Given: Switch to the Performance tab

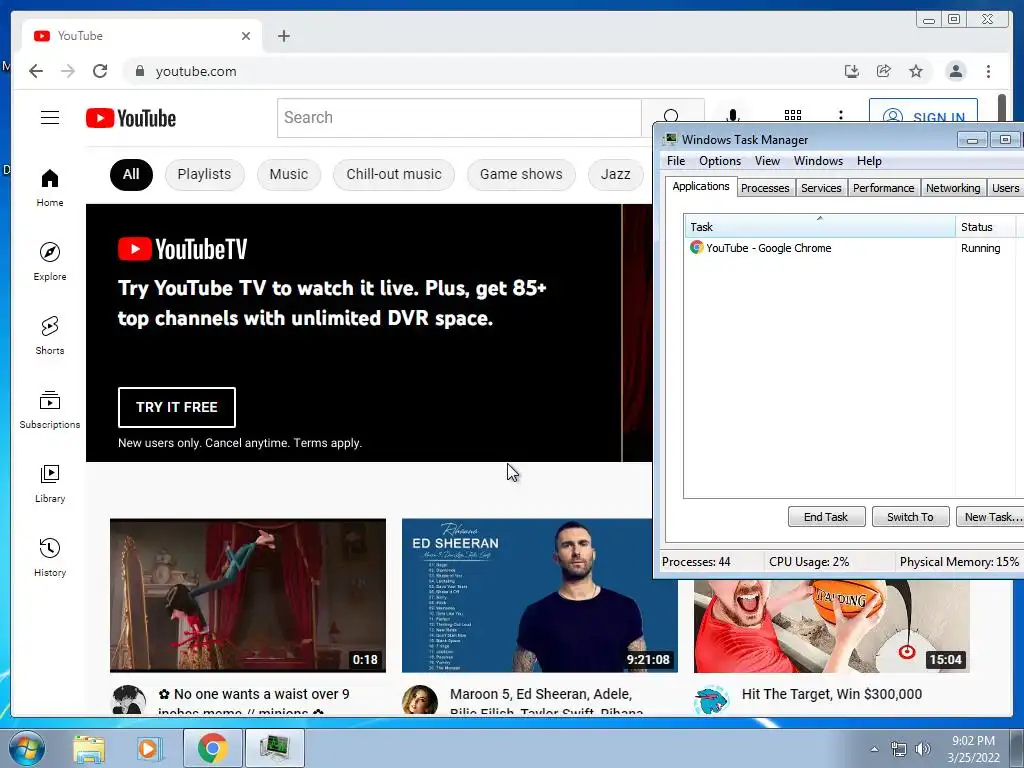Looking at the screenshot, I should (x=884, y=188).
